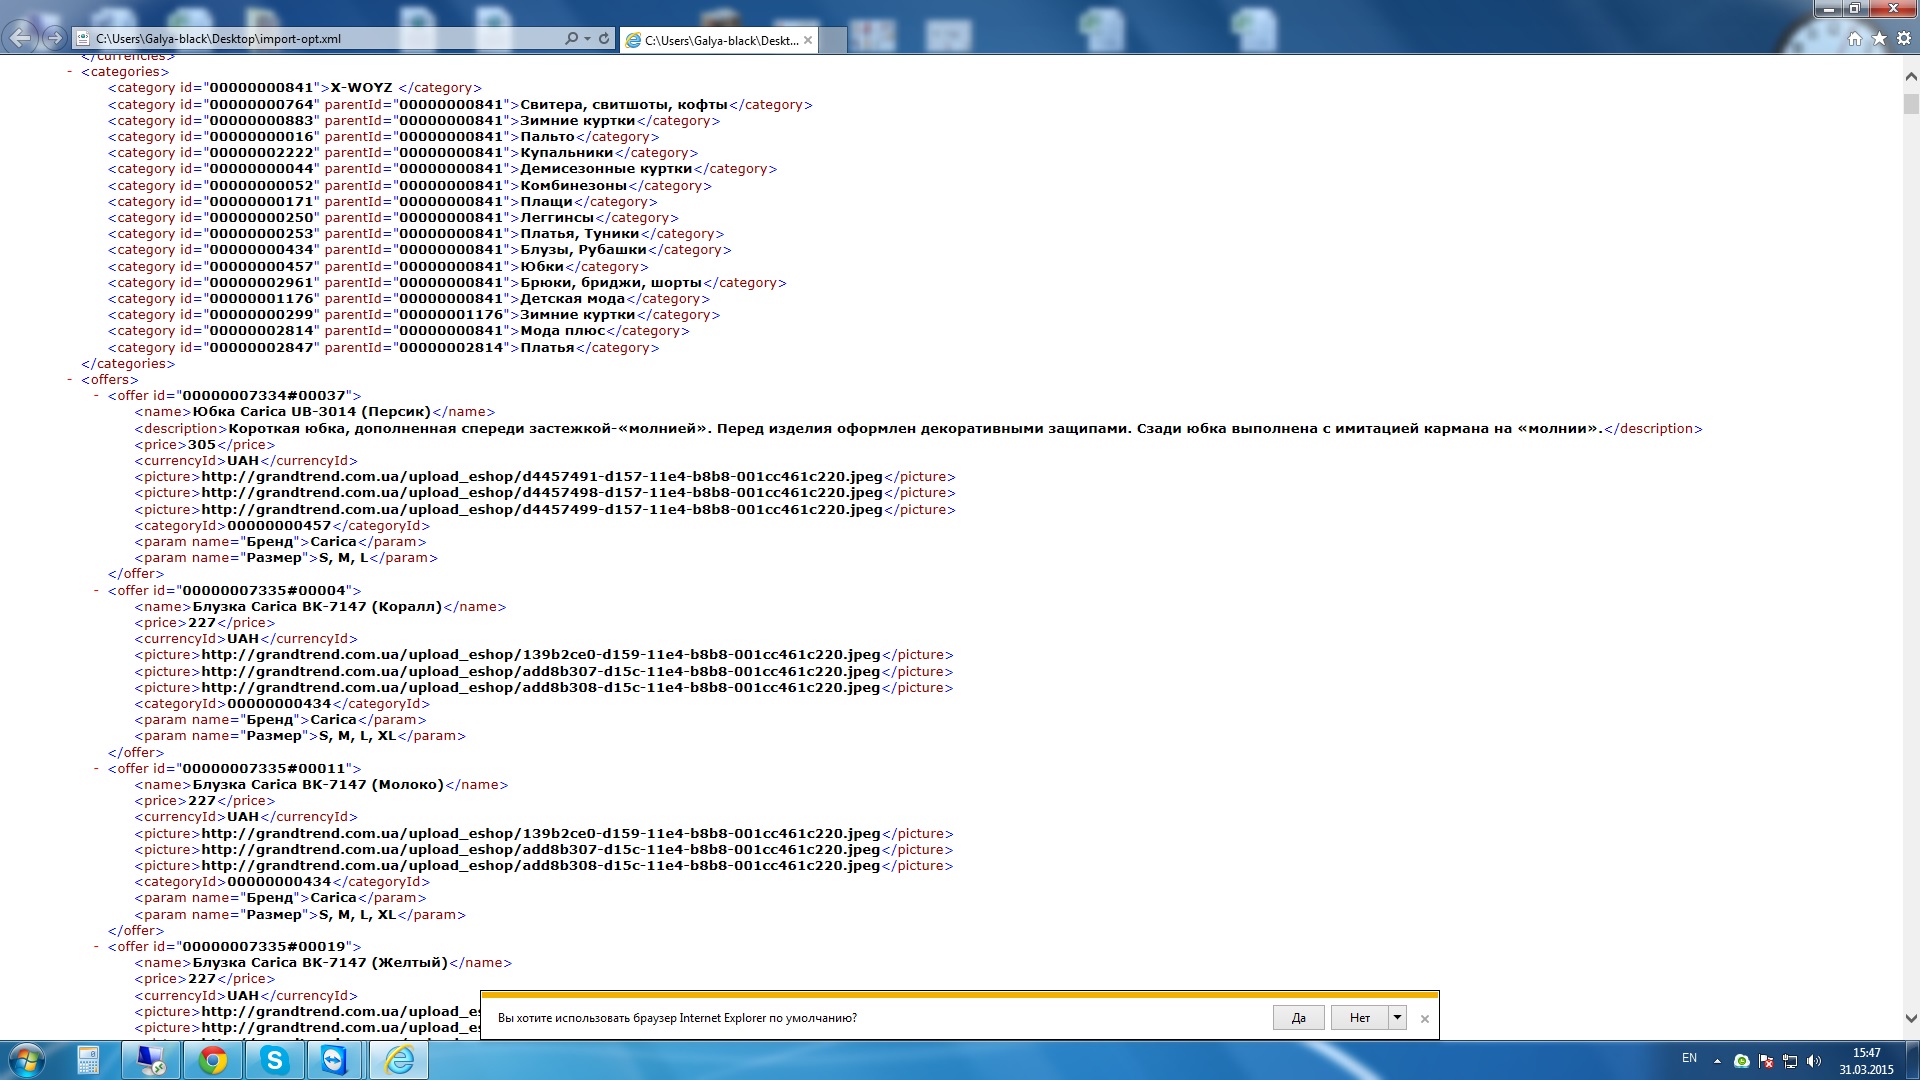Open Favorites star icon

1879,39
